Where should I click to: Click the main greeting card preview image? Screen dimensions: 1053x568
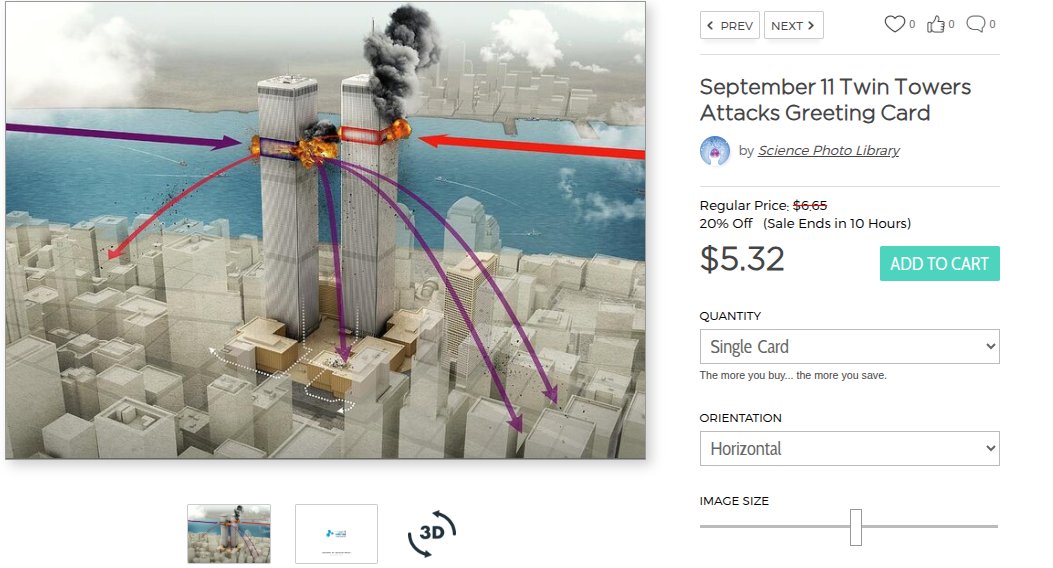(326, 230)
